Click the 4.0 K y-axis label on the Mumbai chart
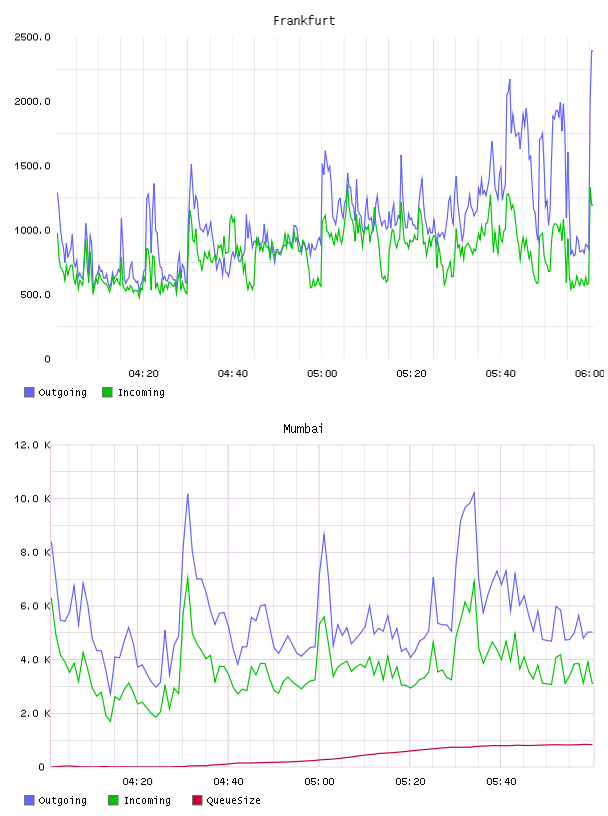The image size is (608, 816). click(x=35, y=659)
